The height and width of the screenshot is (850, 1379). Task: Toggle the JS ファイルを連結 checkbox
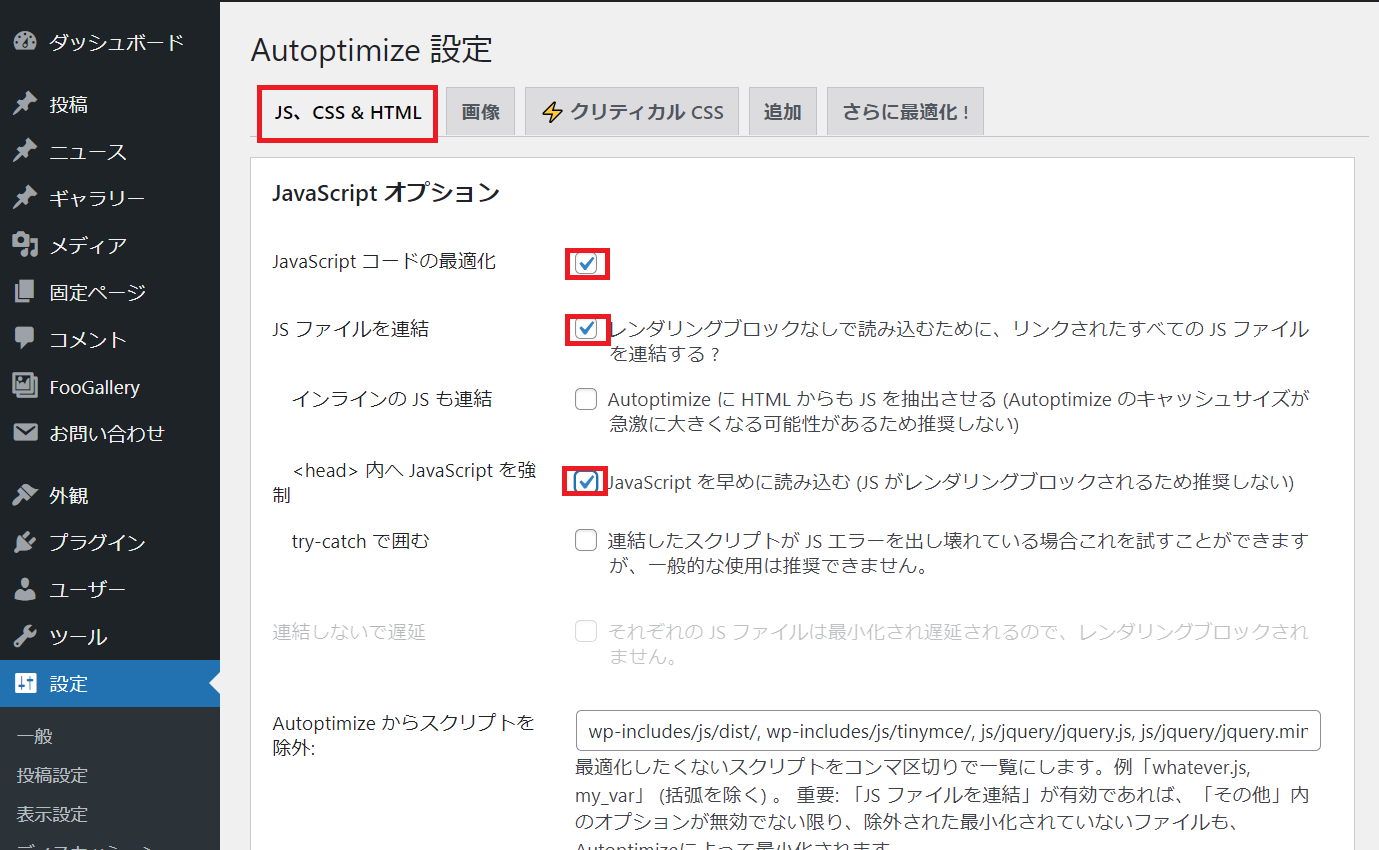pyautogui.click(x=586, y=329)
